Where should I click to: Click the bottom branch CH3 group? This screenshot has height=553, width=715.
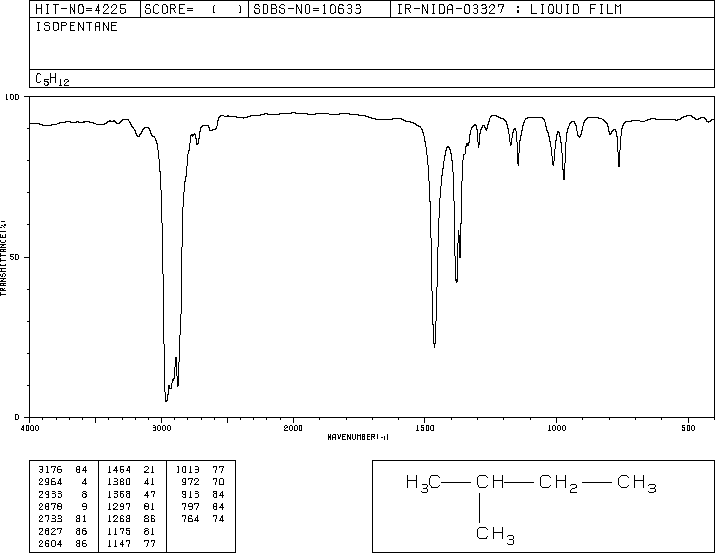click(x=495, y=535)
